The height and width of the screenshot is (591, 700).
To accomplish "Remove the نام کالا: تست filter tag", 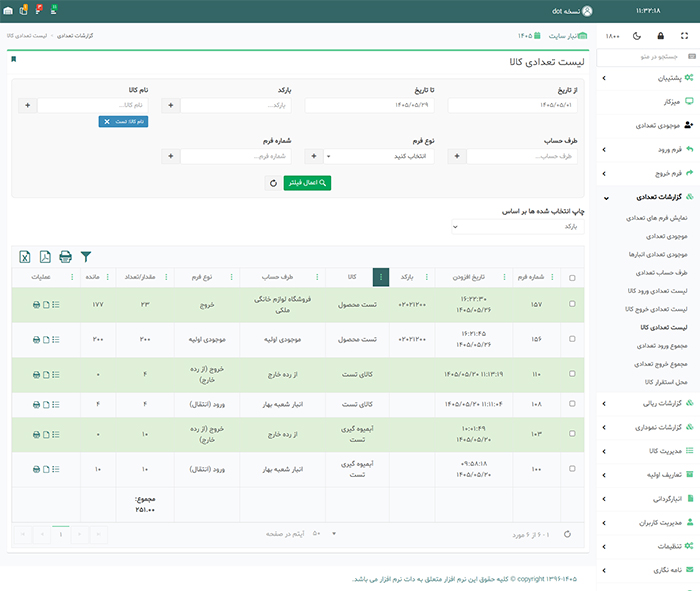I will click(x=107, y=121).
